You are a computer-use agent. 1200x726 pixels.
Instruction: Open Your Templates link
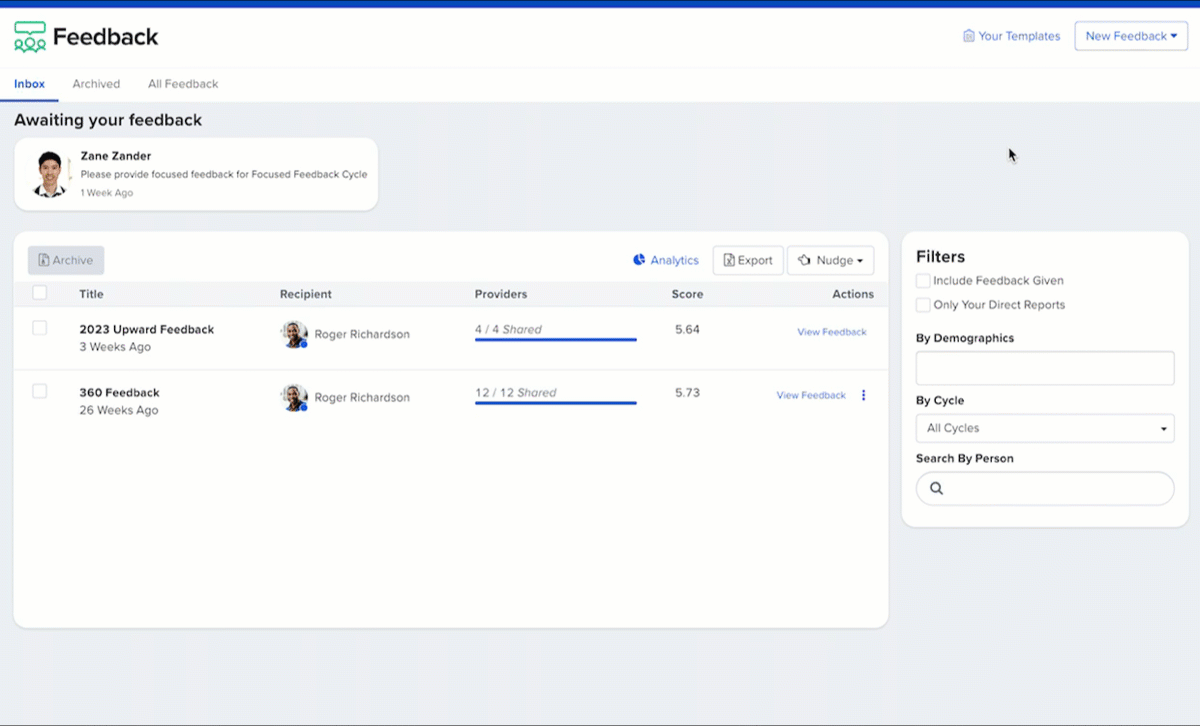(x=1011, y=36)
